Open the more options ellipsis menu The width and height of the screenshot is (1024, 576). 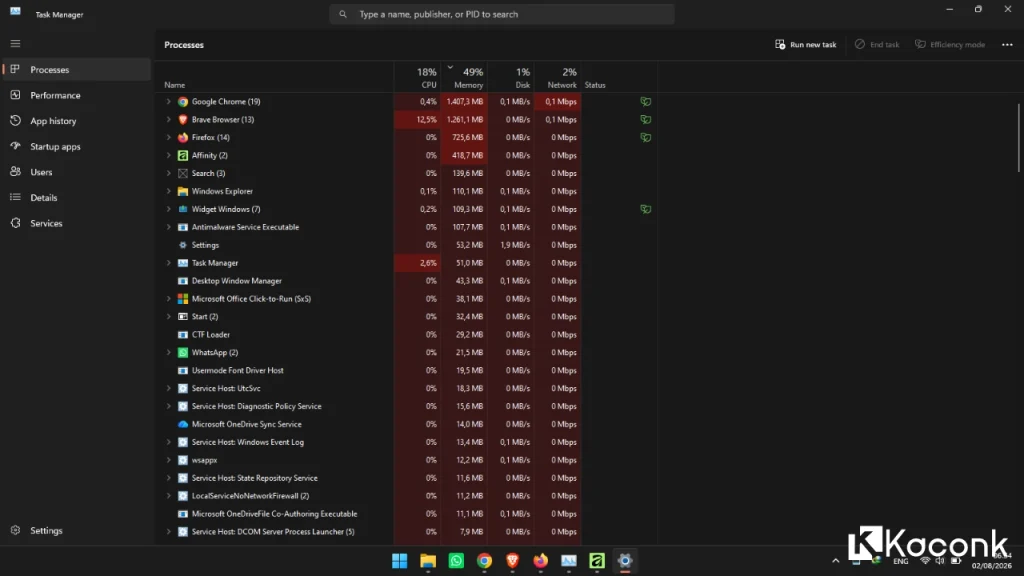[x=1007, y=44]
